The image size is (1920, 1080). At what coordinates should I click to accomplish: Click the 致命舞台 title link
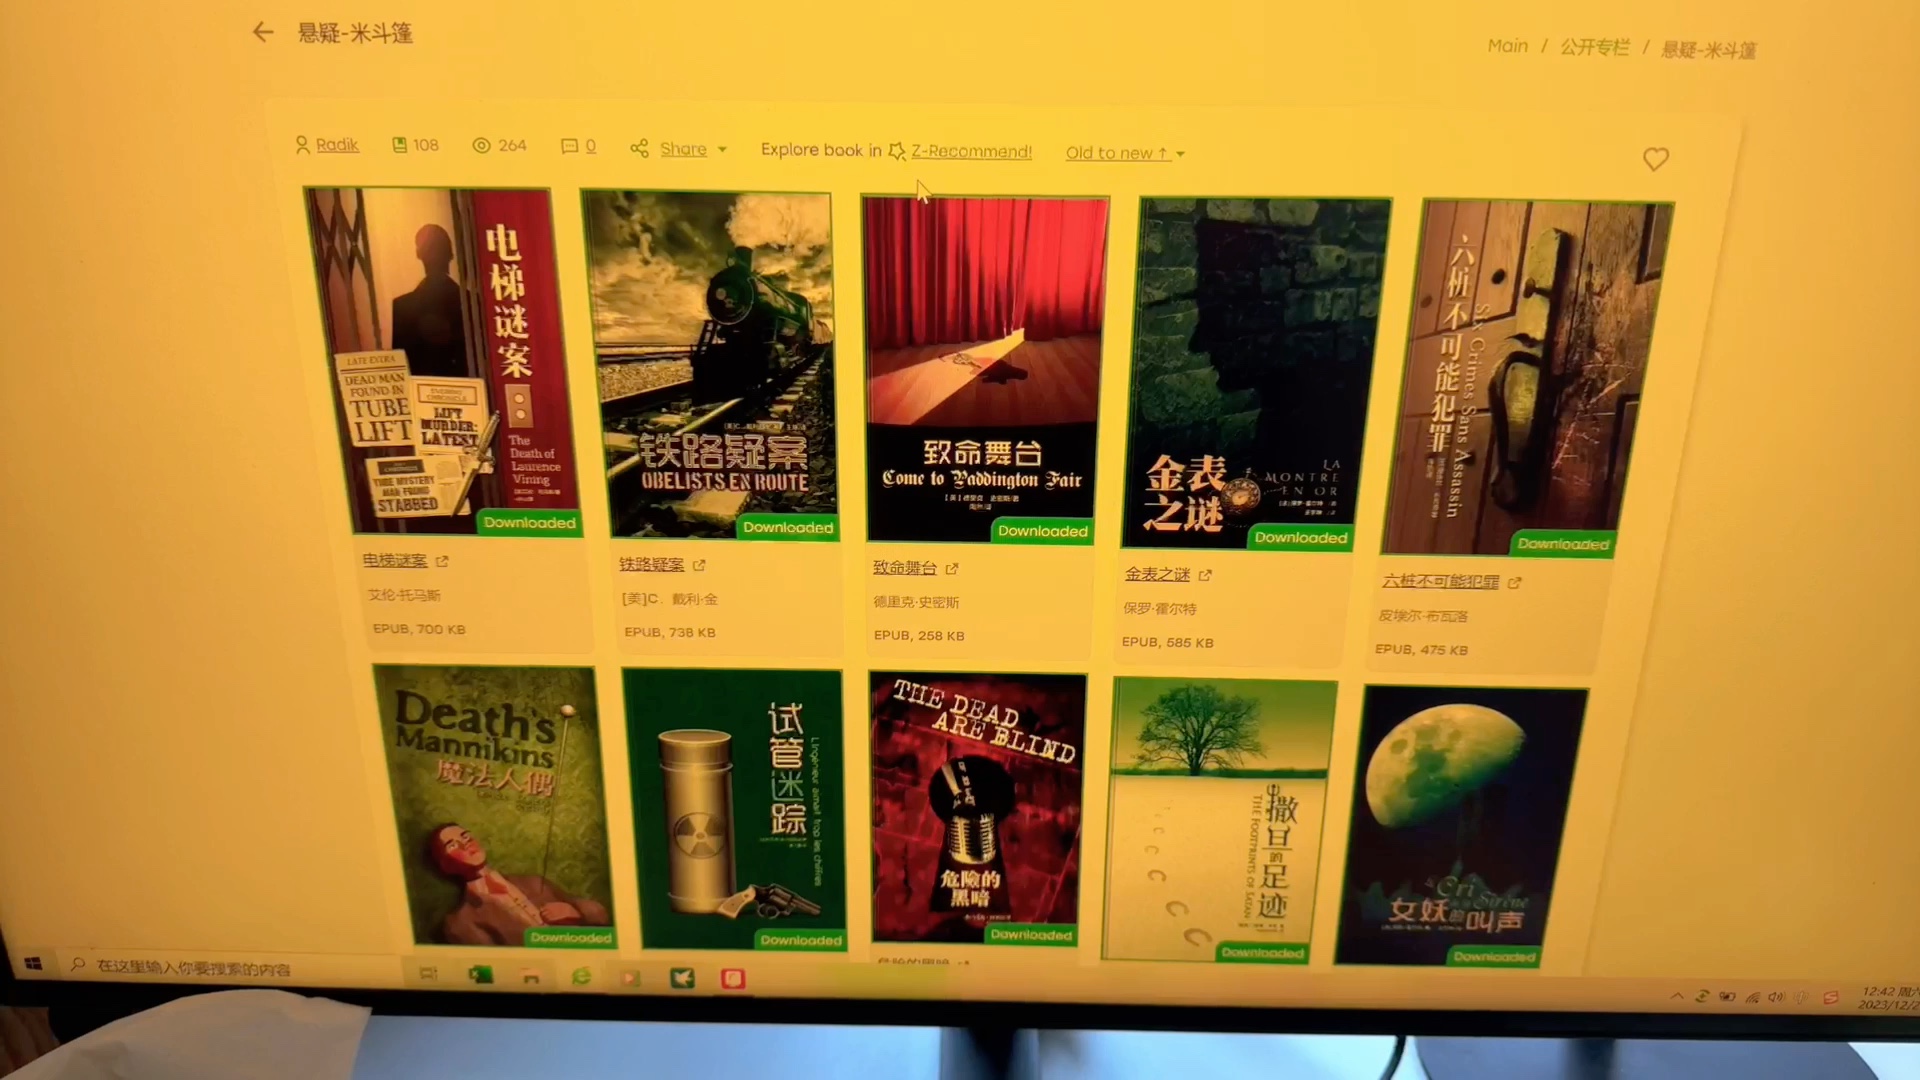tap(905, 568)
